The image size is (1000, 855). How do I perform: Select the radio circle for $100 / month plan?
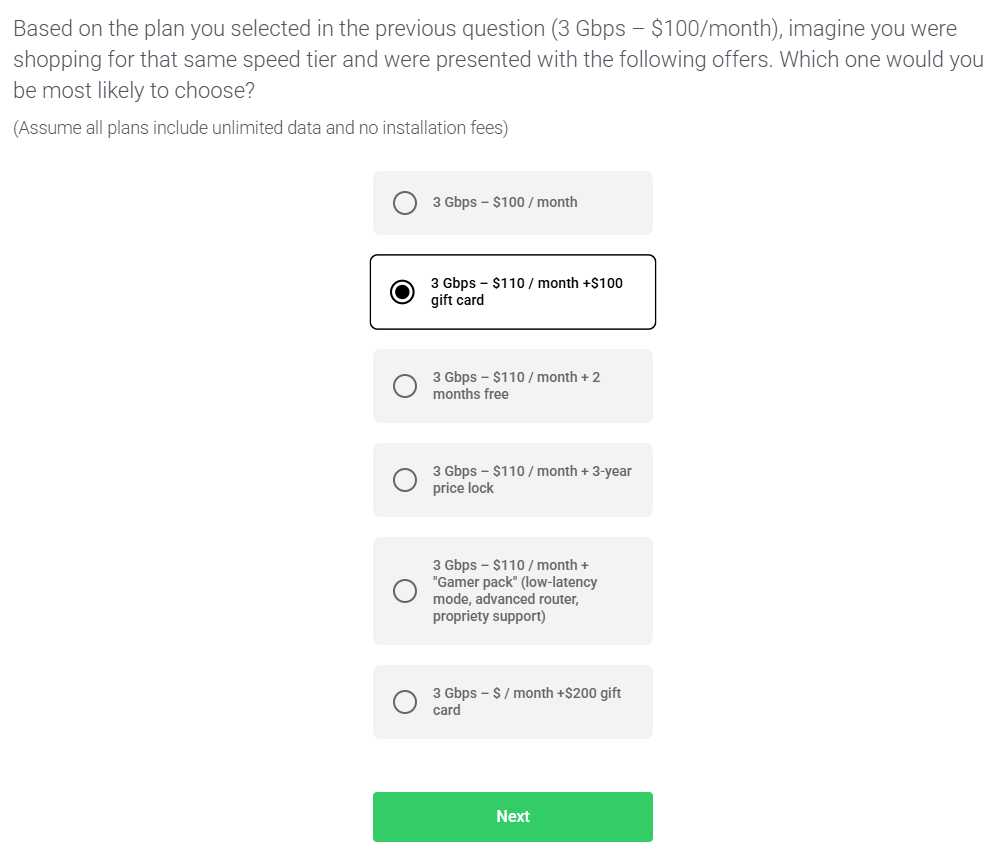(404, 203)
